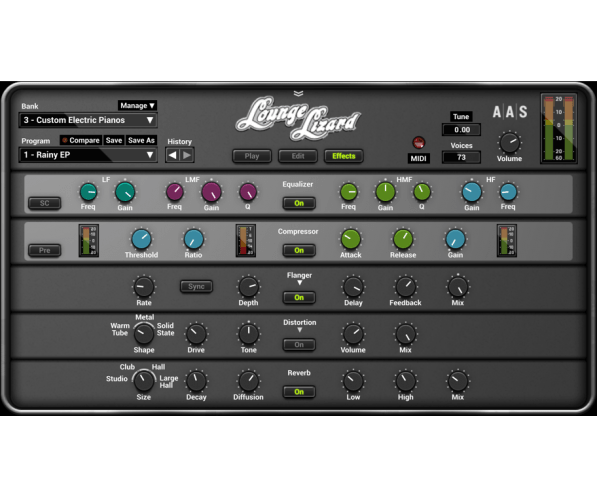Click the LMF Freq knob
597x497 pixels.
[x=175, y=192]
